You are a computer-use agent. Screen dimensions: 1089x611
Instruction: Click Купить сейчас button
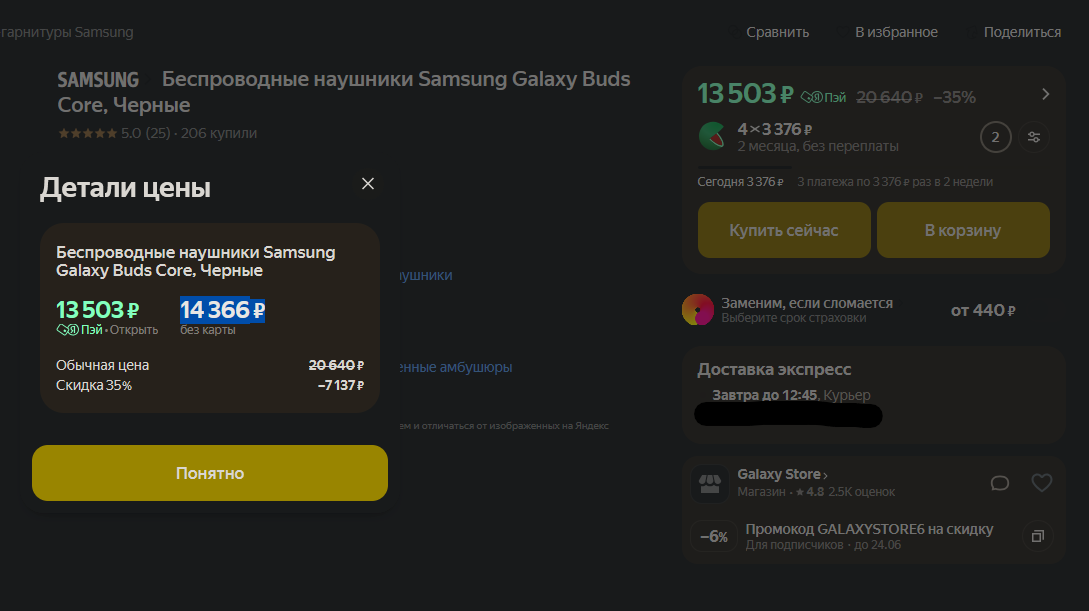coord(783,230)
